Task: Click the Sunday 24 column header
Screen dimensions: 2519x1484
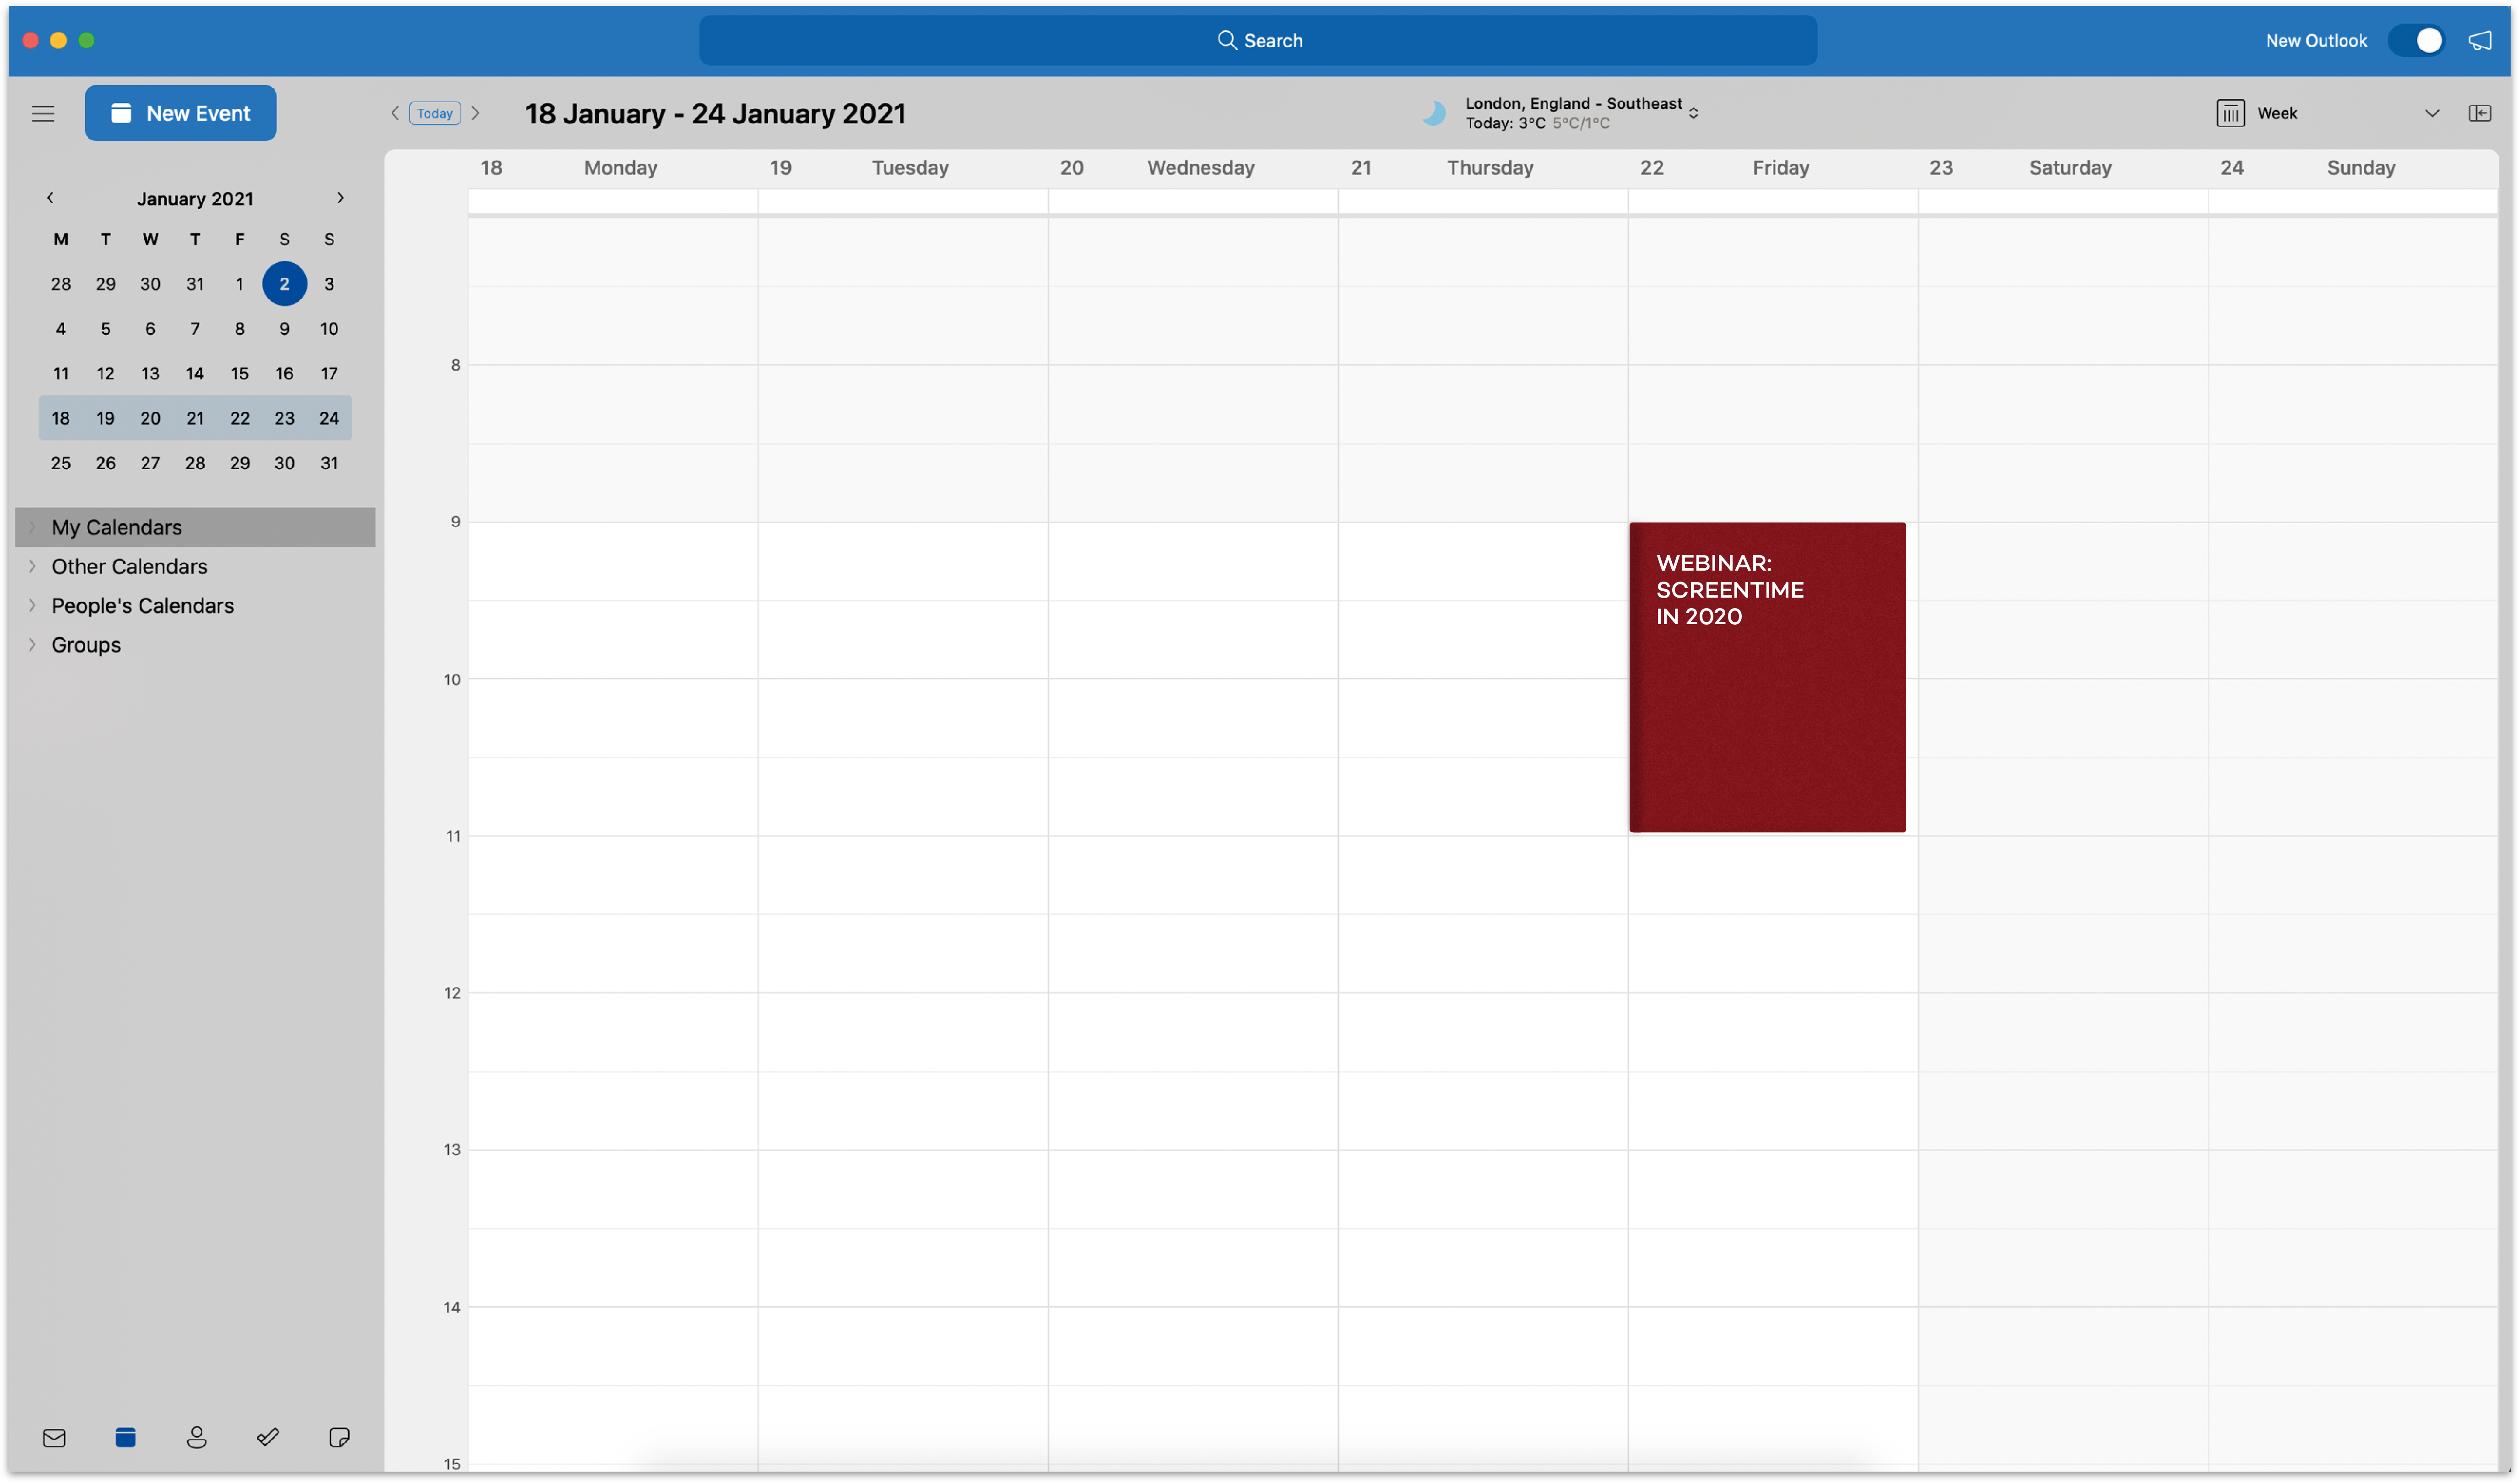Action: pyautogui.click(x=2353, y=168)
